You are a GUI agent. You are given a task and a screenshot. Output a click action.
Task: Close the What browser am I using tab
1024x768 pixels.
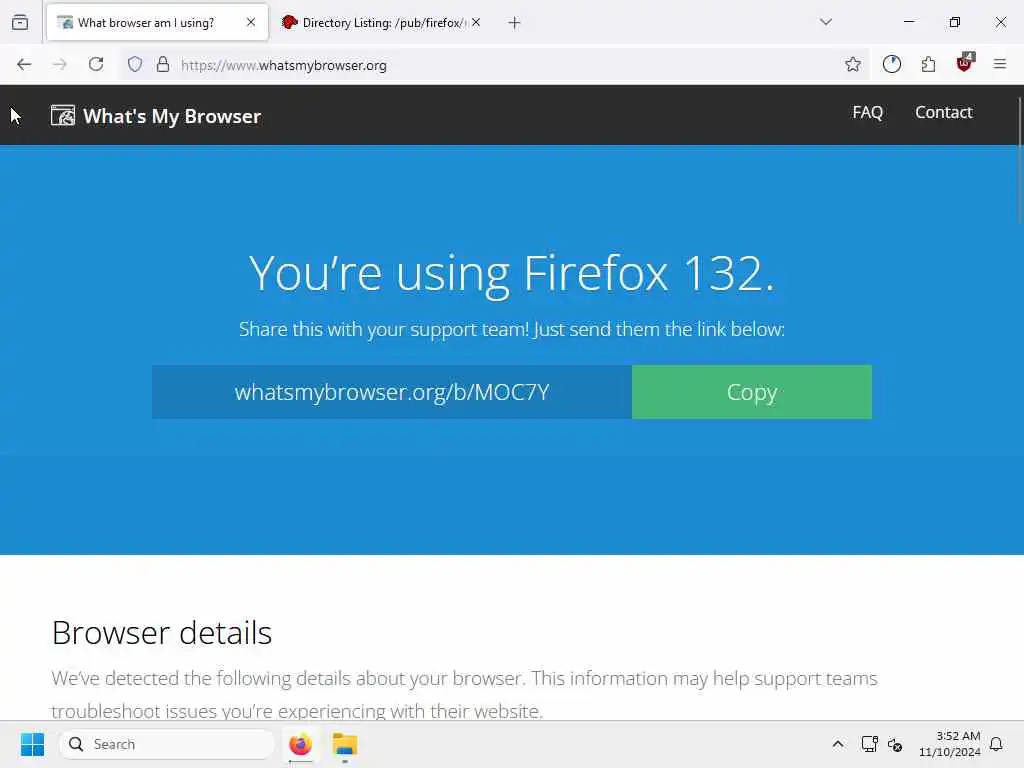point(251,22)
